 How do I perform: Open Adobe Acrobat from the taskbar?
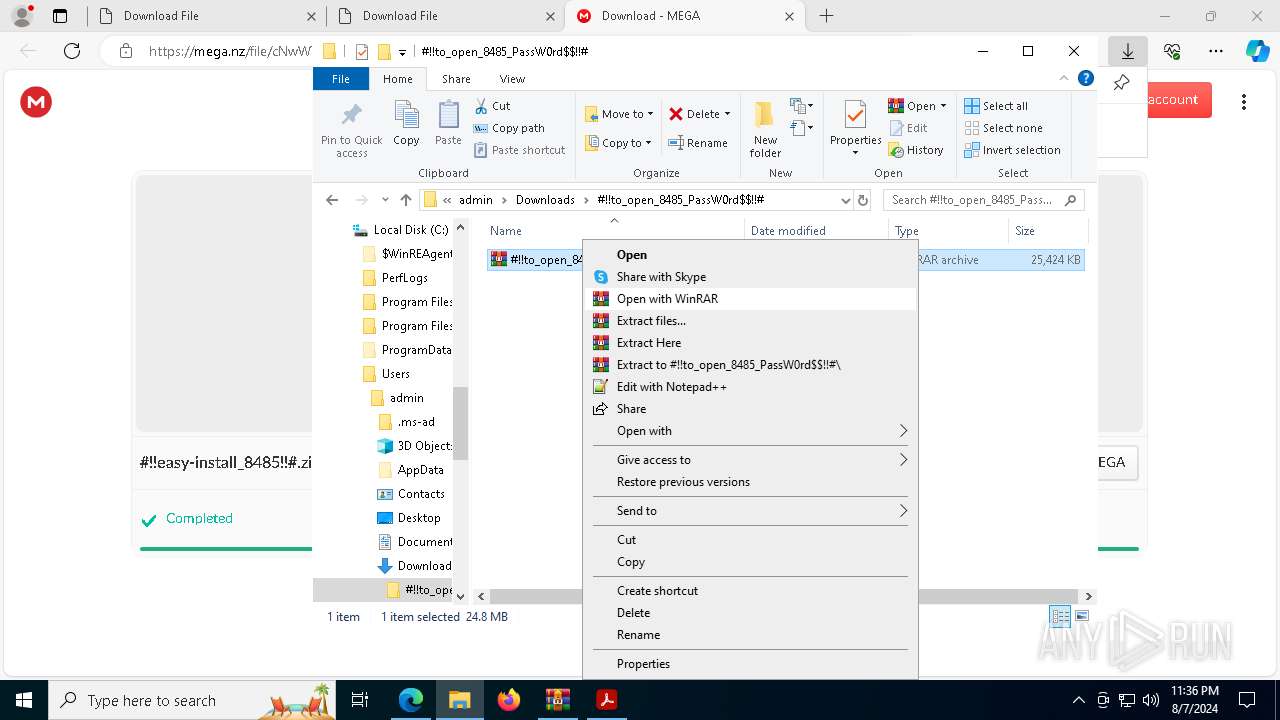pos(606,700)
